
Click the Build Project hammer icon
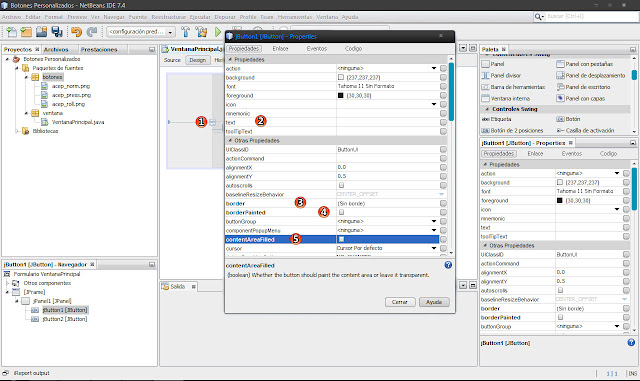click(x=186, y=31)
